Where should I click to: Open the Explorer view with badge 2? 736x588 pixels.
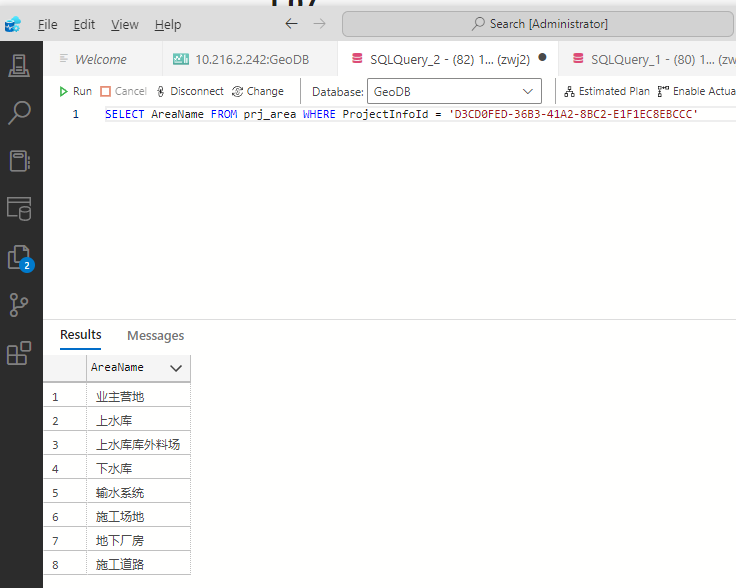(x=19, y=257)
